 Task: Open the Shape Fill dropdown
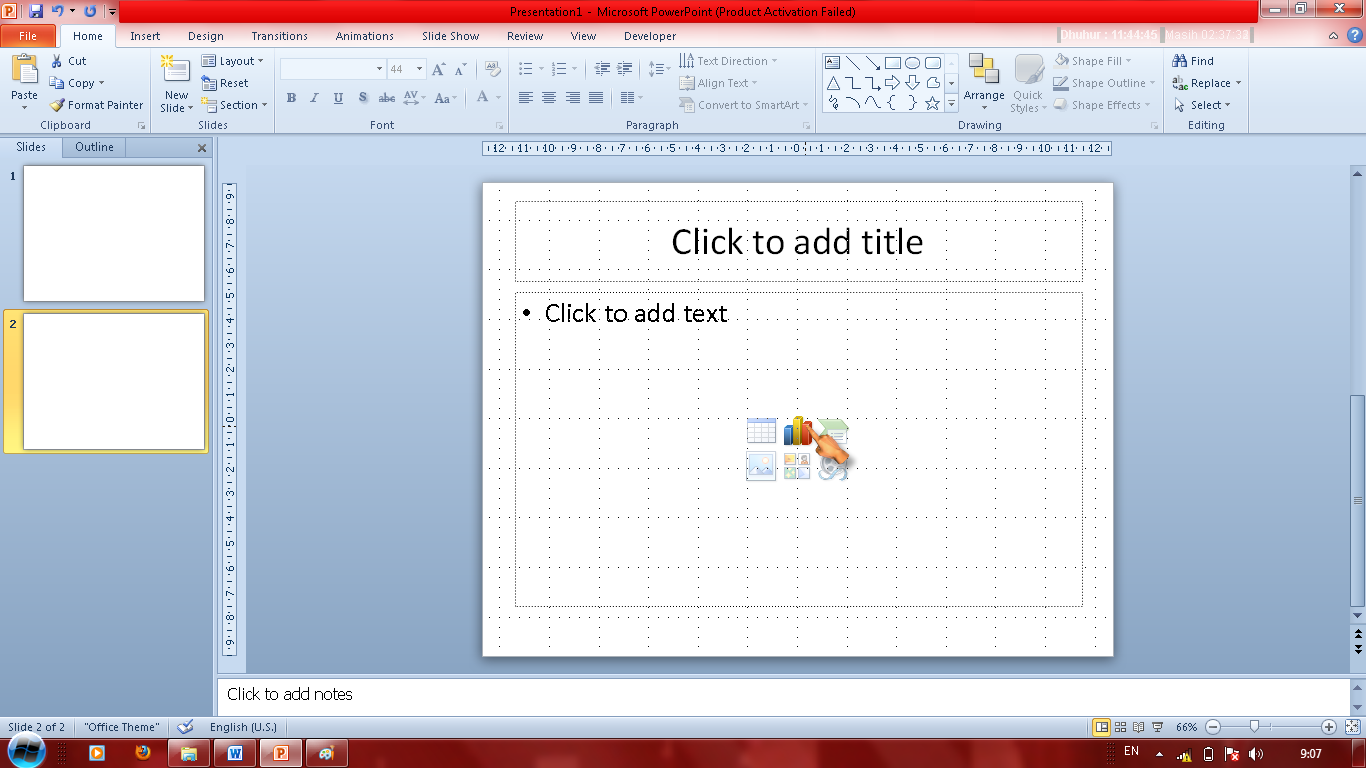pyautogui.click(x=1097, y=60)
